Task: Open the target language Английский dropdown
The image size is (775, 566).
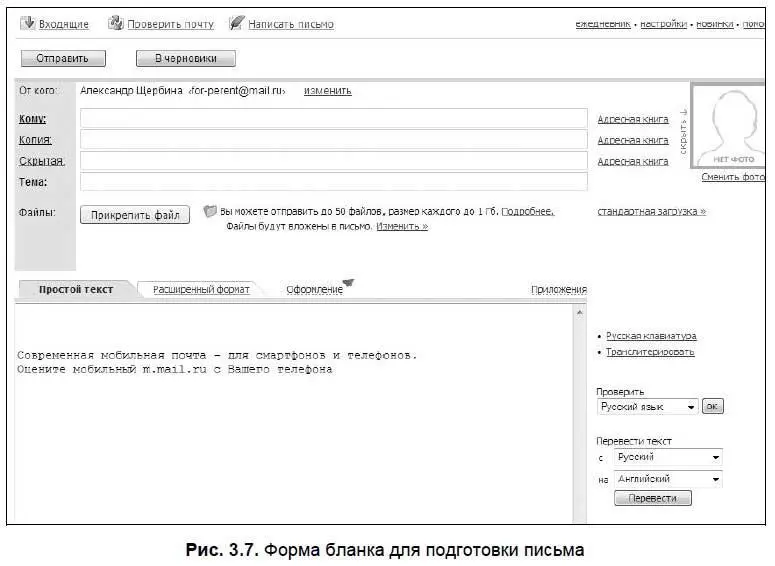Action: pos(668,479)
